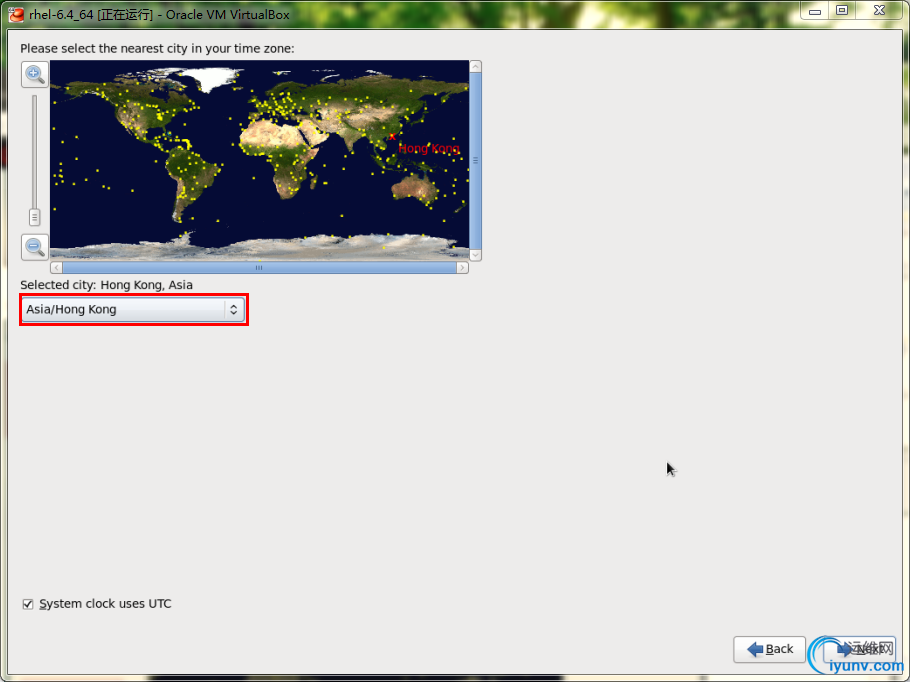Open the Asia/Hong Kong timezone dropdown
This screenshot has height=682, width=910.
133,309
